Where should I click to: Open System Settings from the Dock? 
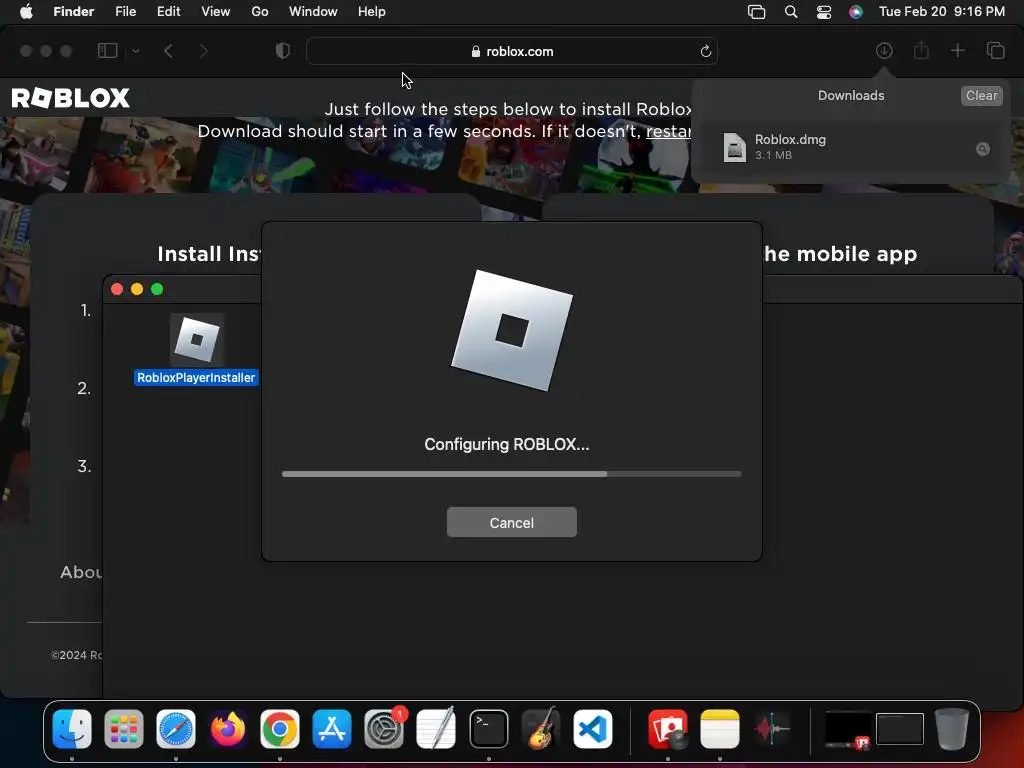pos(384,729)
